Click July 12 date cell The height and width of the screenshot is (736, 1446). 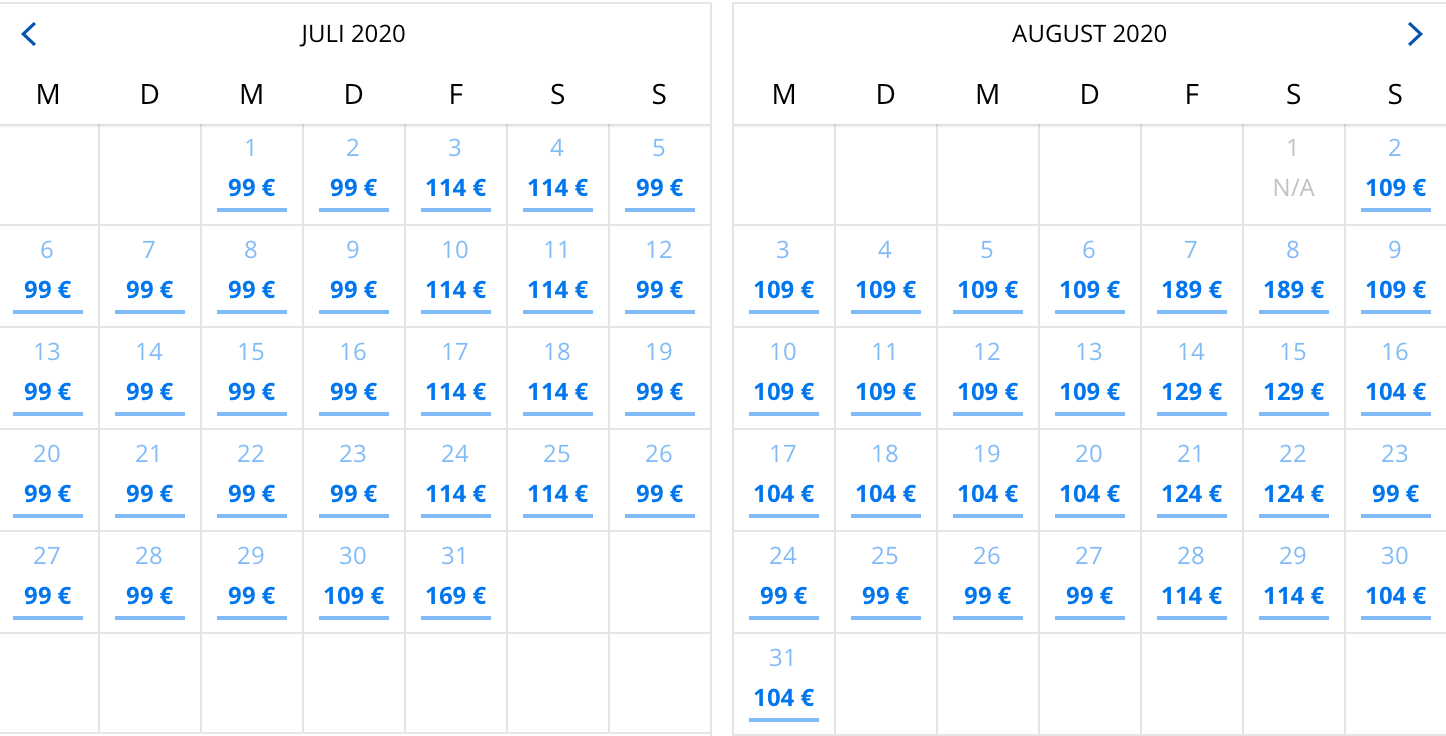659,277
